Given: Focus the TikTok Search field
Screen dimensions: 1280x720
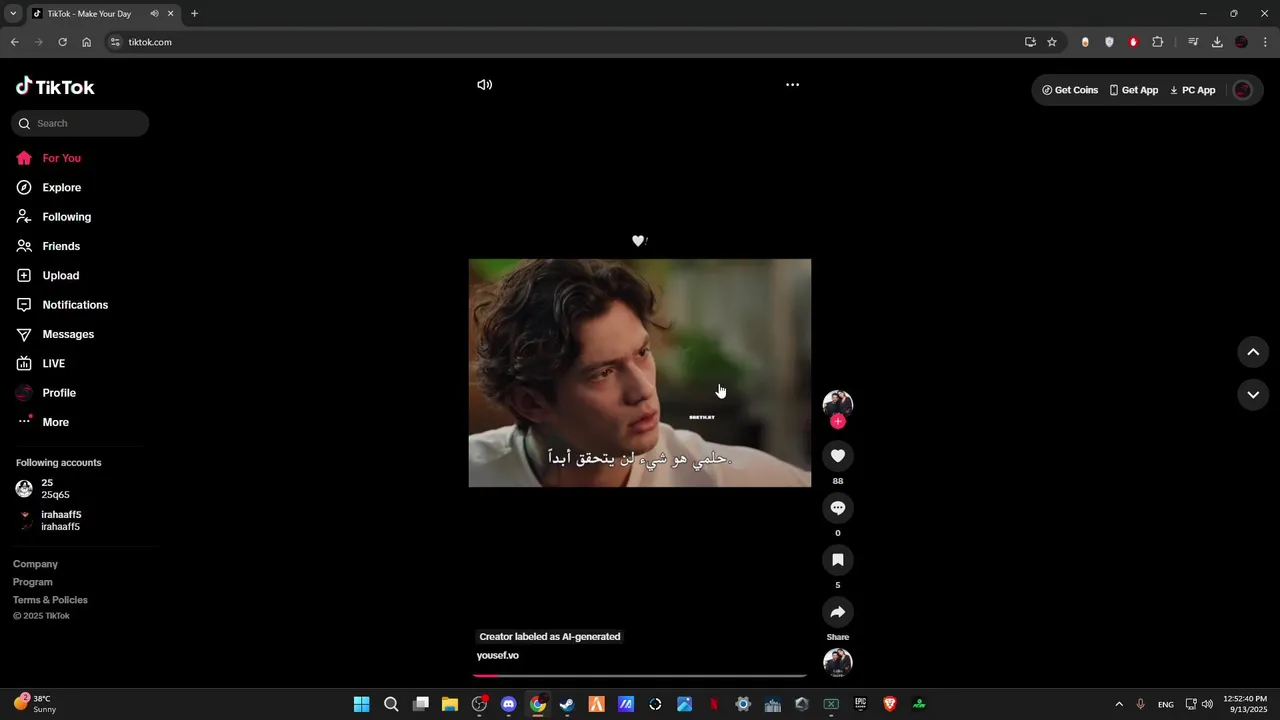Looking at the screenshot, I should pos(80,124).
